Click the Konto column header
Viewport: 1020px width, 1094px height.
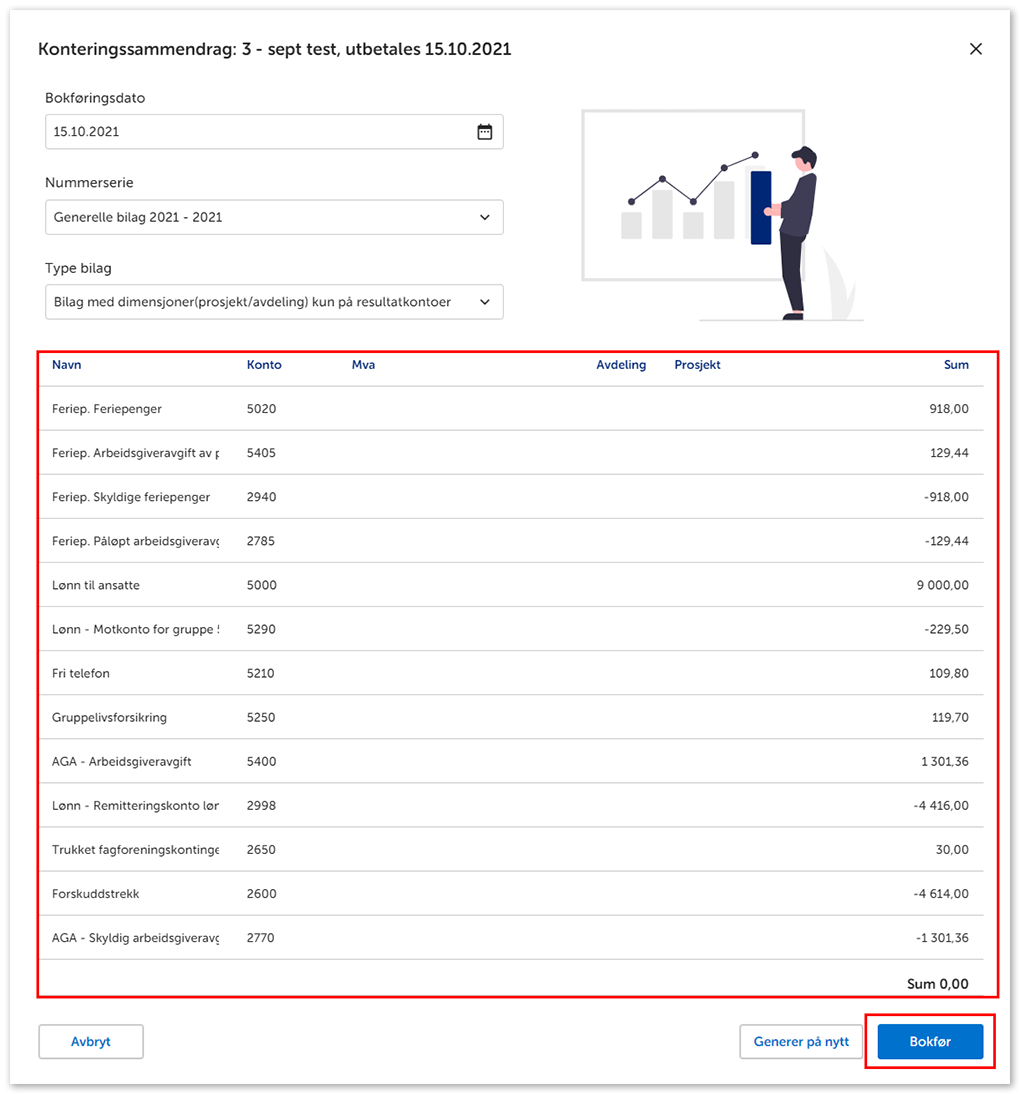tap(264, 365)
